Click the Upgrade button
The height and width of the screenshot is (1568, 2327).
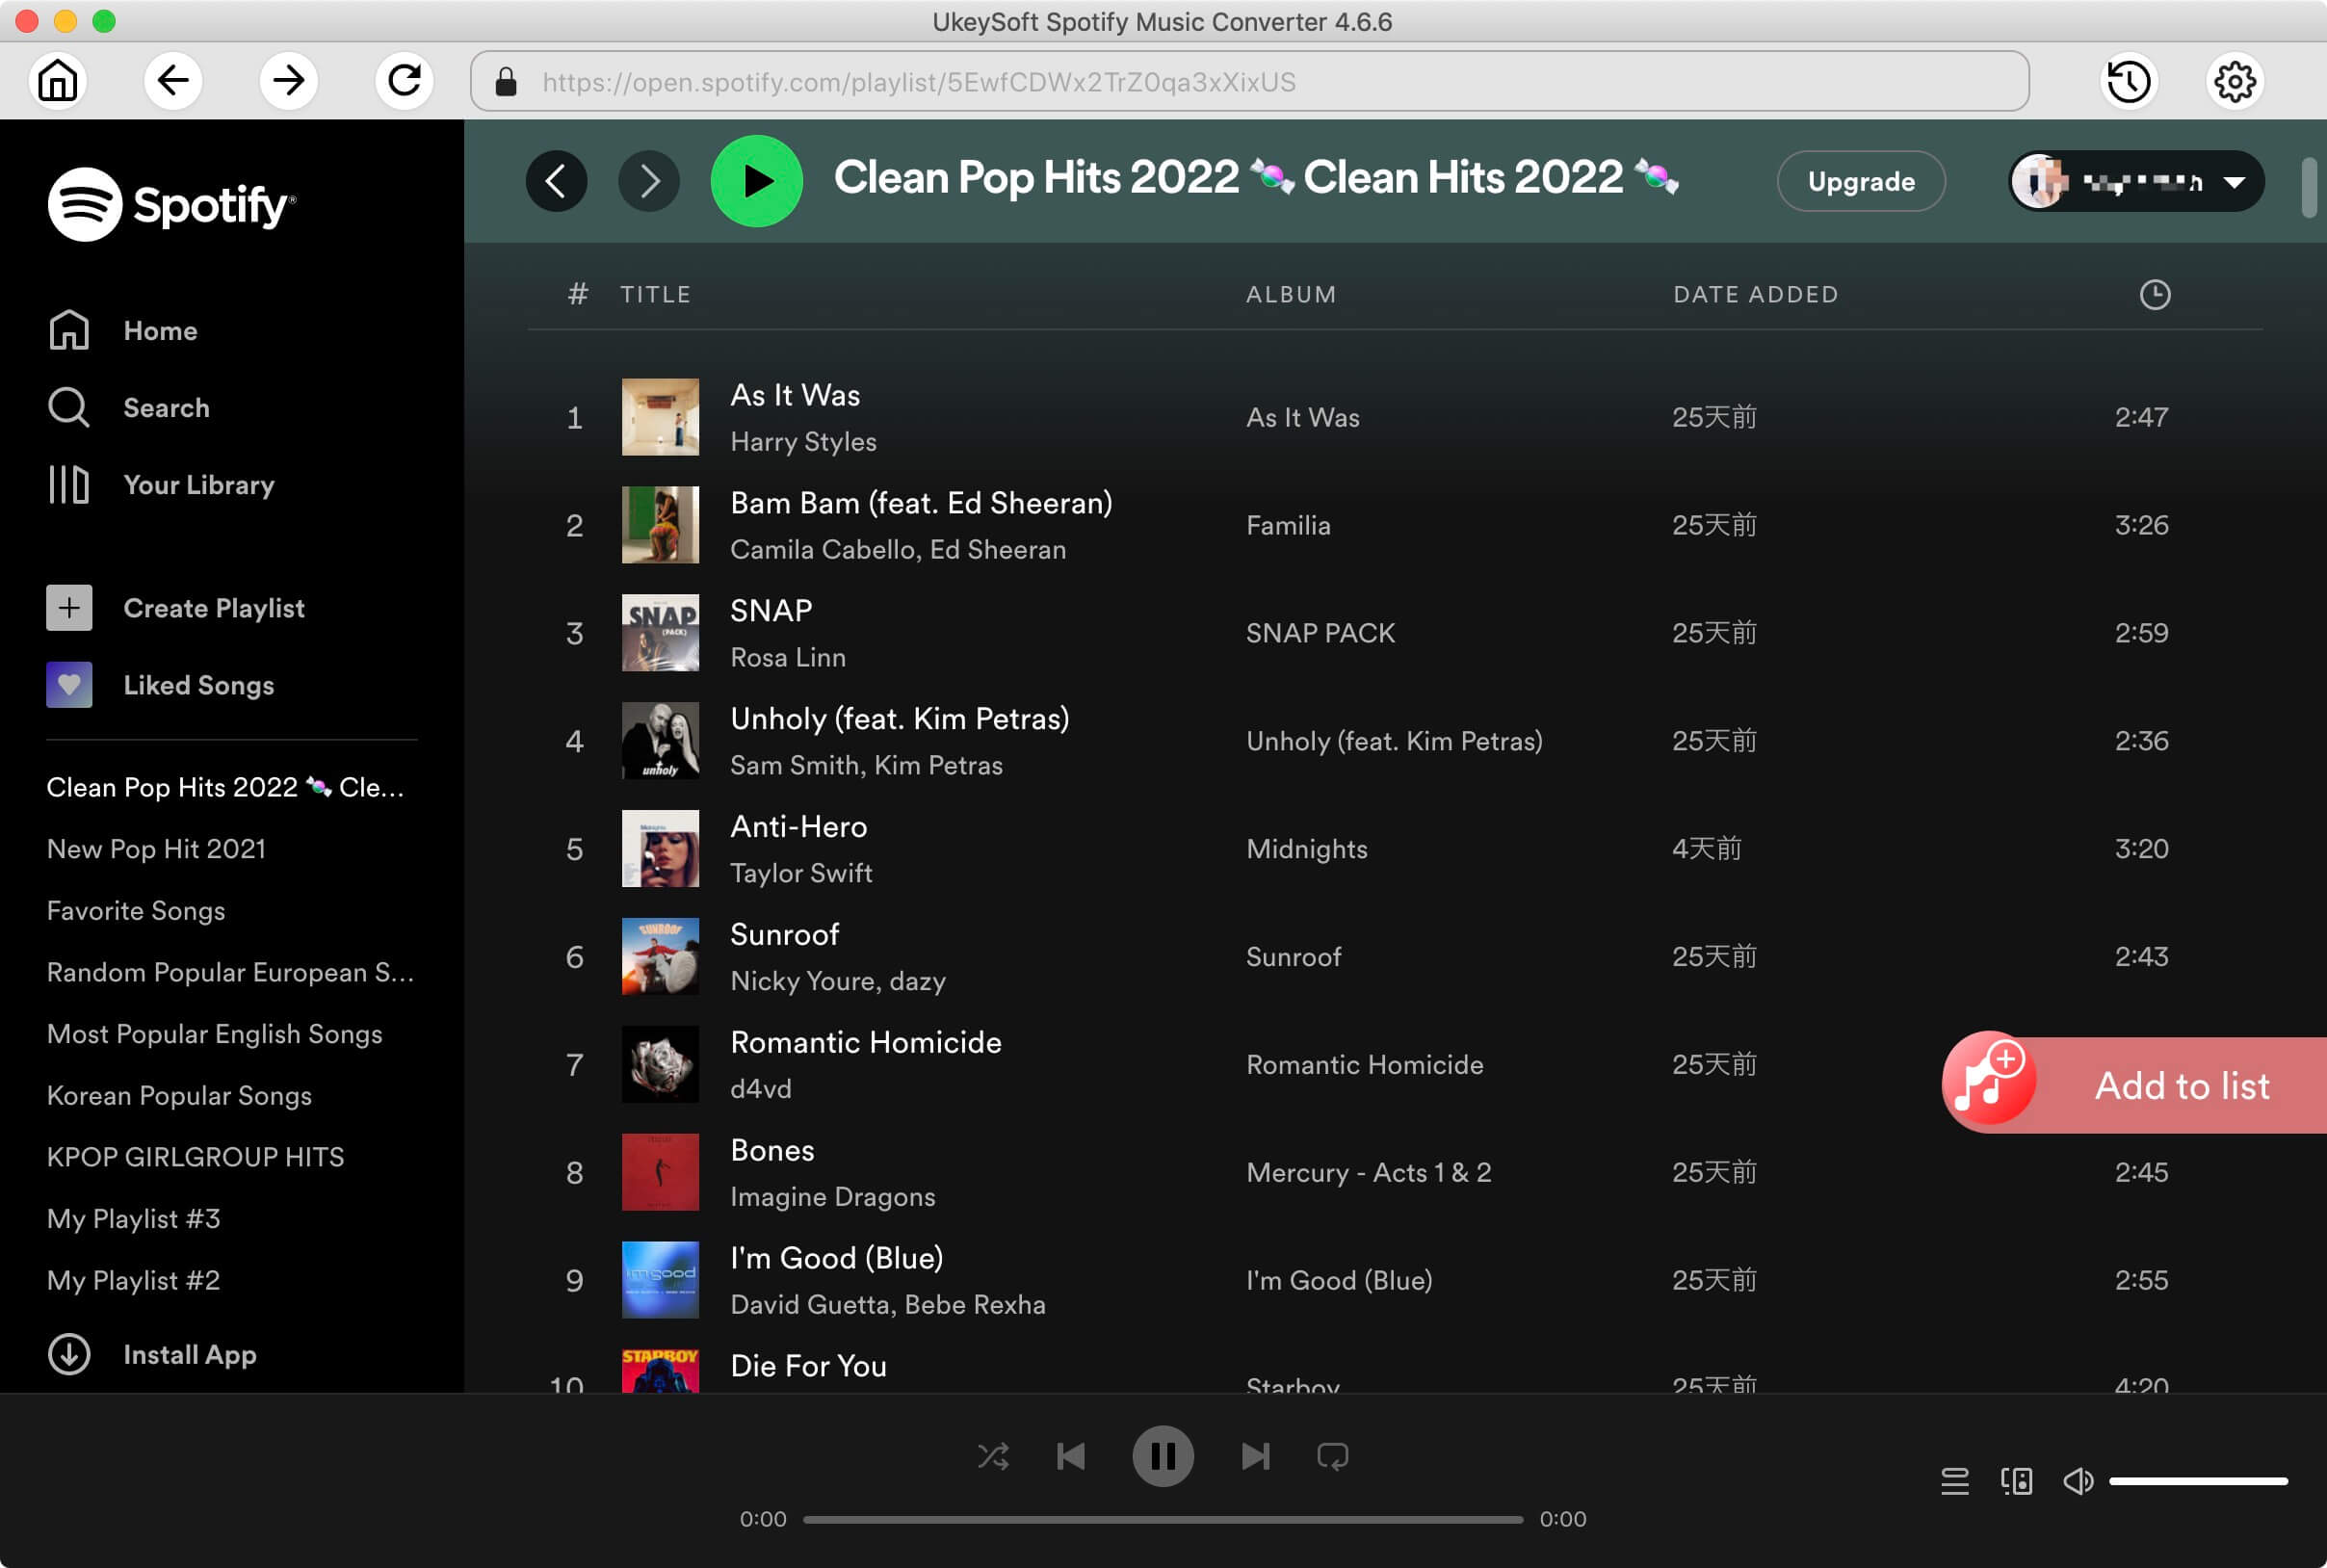1858,180
